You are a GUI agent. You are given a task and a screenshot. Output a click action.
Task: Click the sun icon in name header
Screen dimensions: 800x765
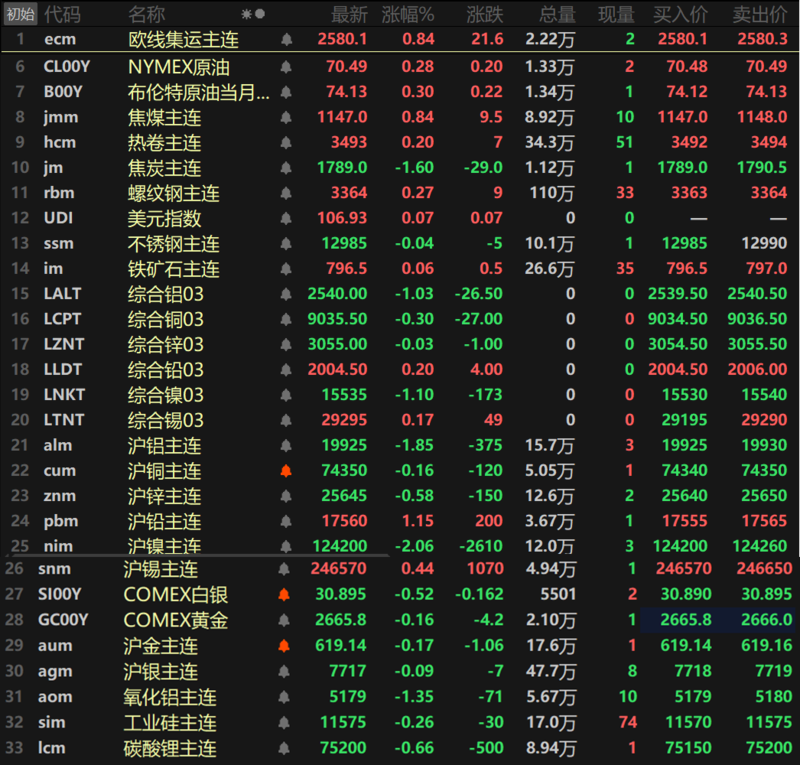coord(246,14)
